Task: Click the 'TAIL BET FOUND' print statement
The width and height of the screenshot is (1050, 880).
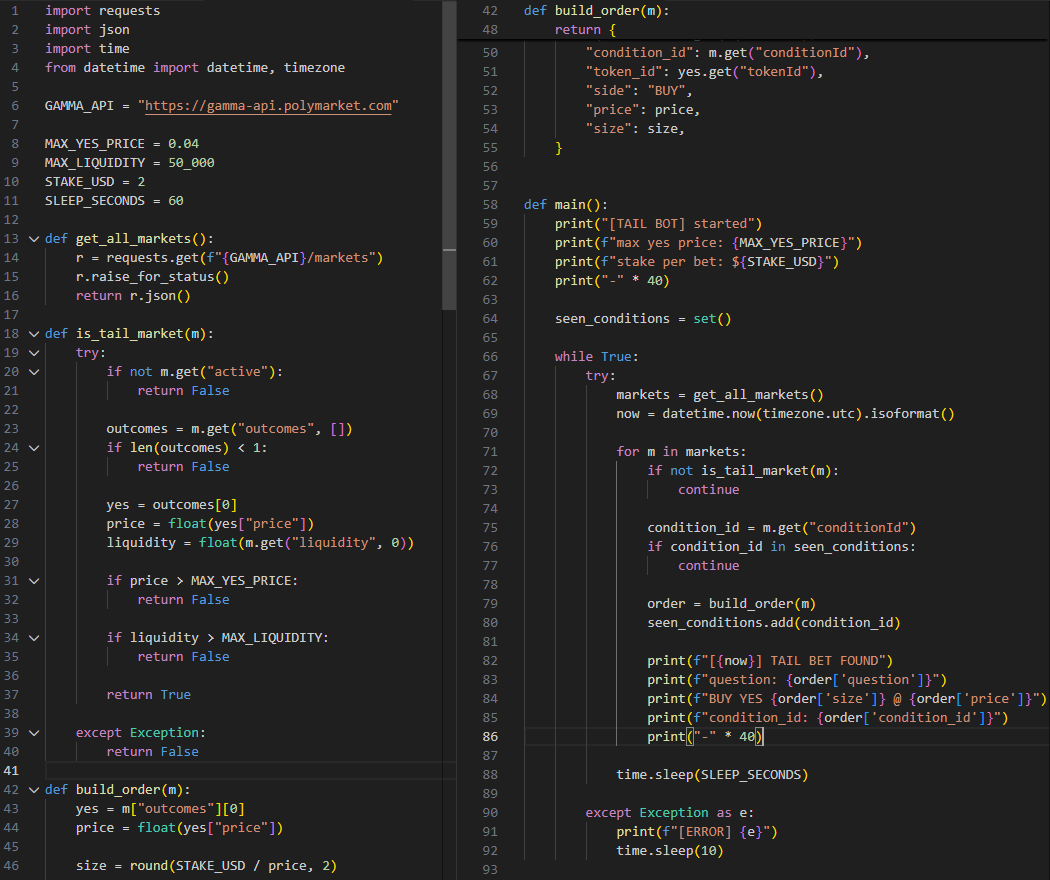Action: coord(770,661)
